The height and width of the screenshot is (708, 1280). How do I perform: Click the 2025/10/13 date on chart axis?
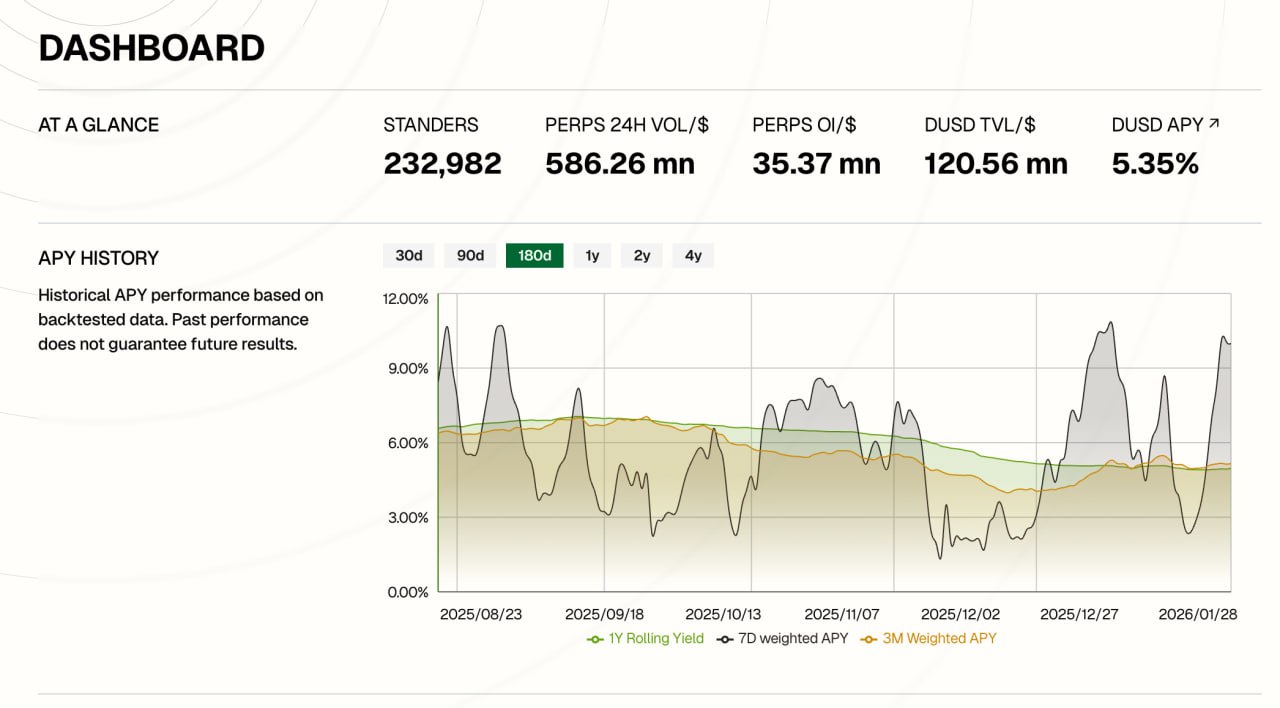click(724, 614)
